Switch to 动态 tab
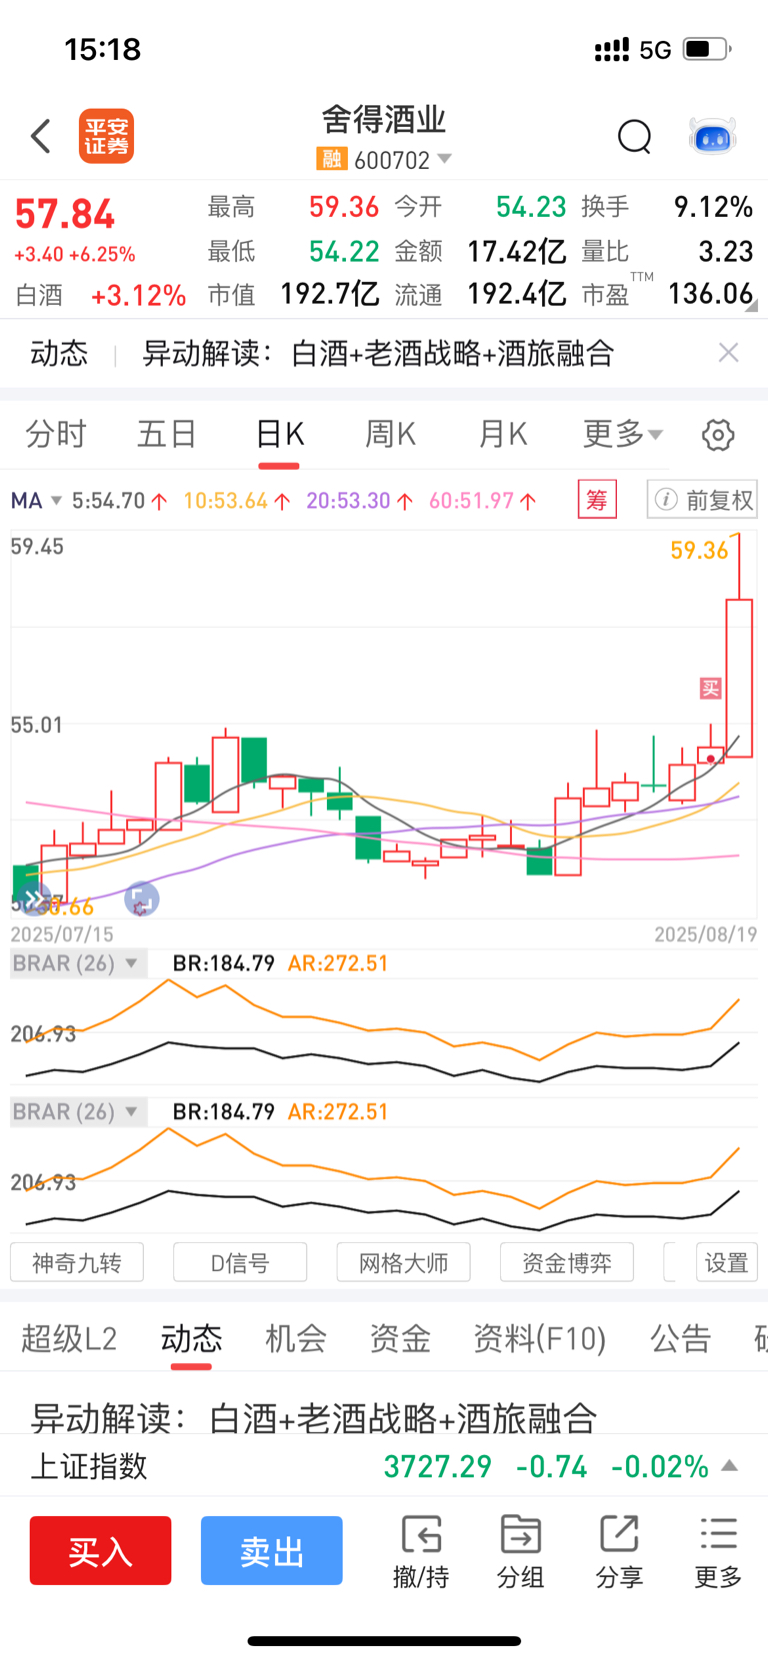This screenshot has height=1663, width=768. 191,1338
